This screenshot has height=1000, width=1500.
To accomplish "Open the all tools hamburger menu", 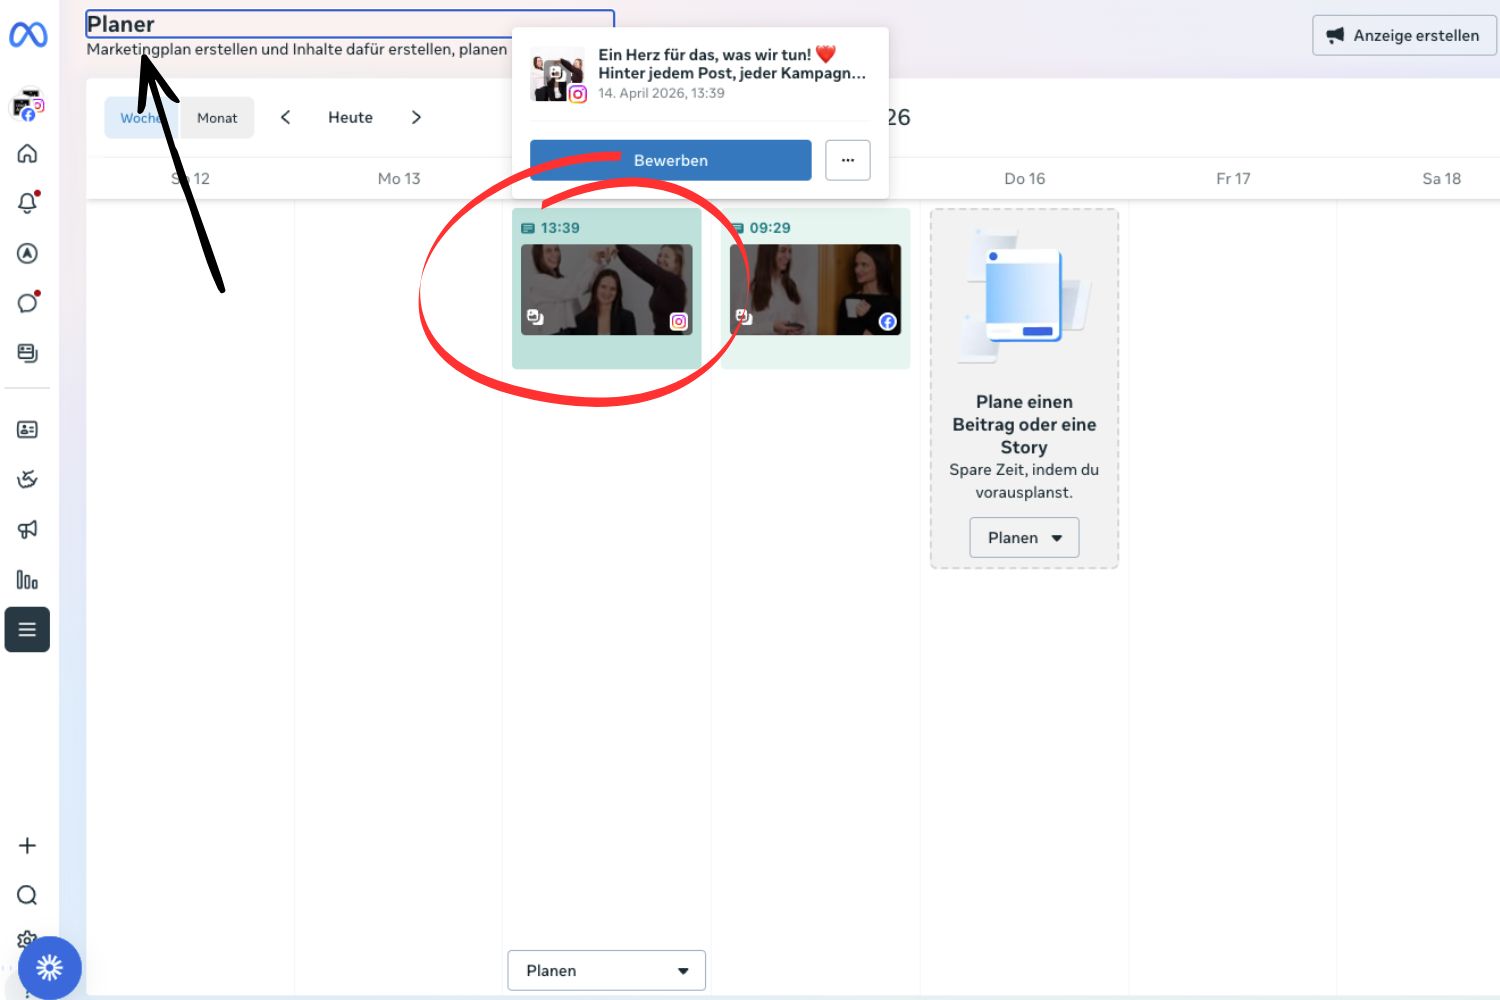I will pos(27,630).
